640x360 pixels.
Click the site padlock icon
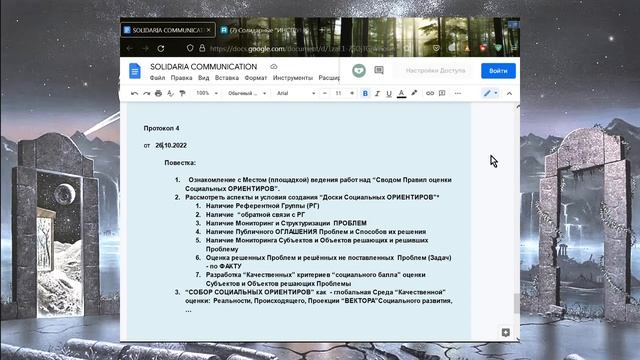[x=202, y=48]
